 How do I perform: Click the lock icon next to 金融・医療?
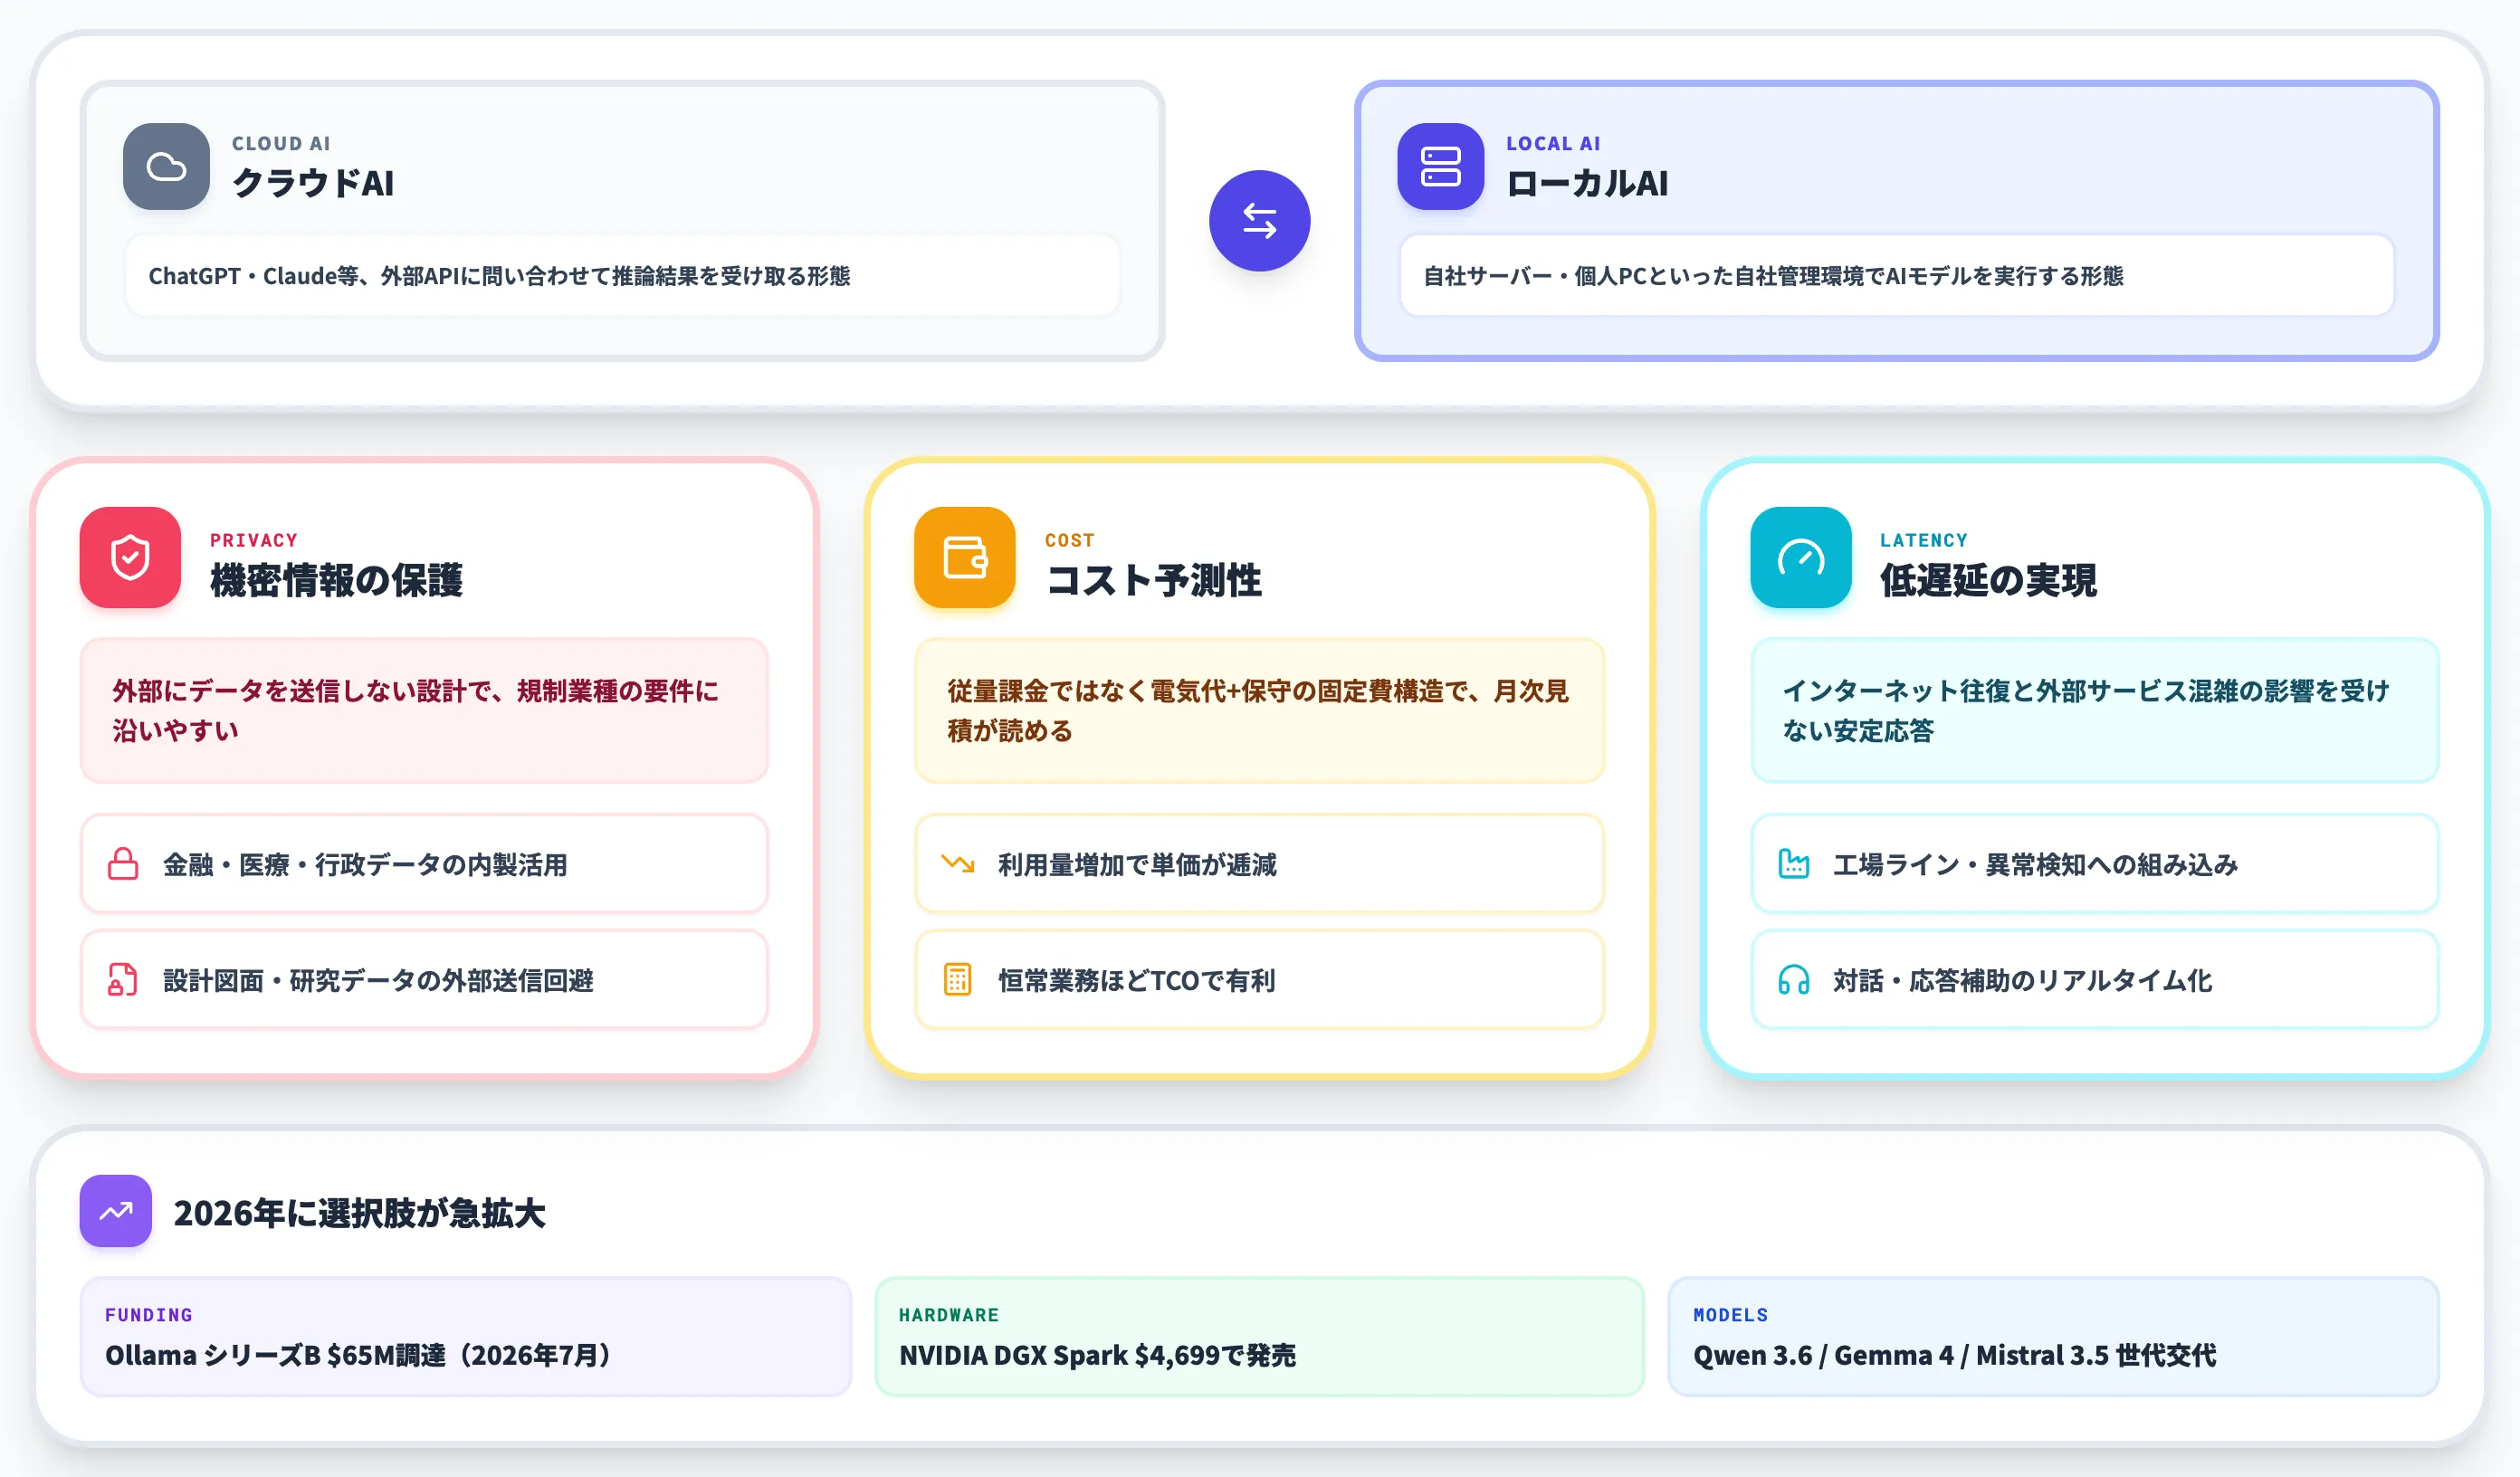click(x=123, y=864)
